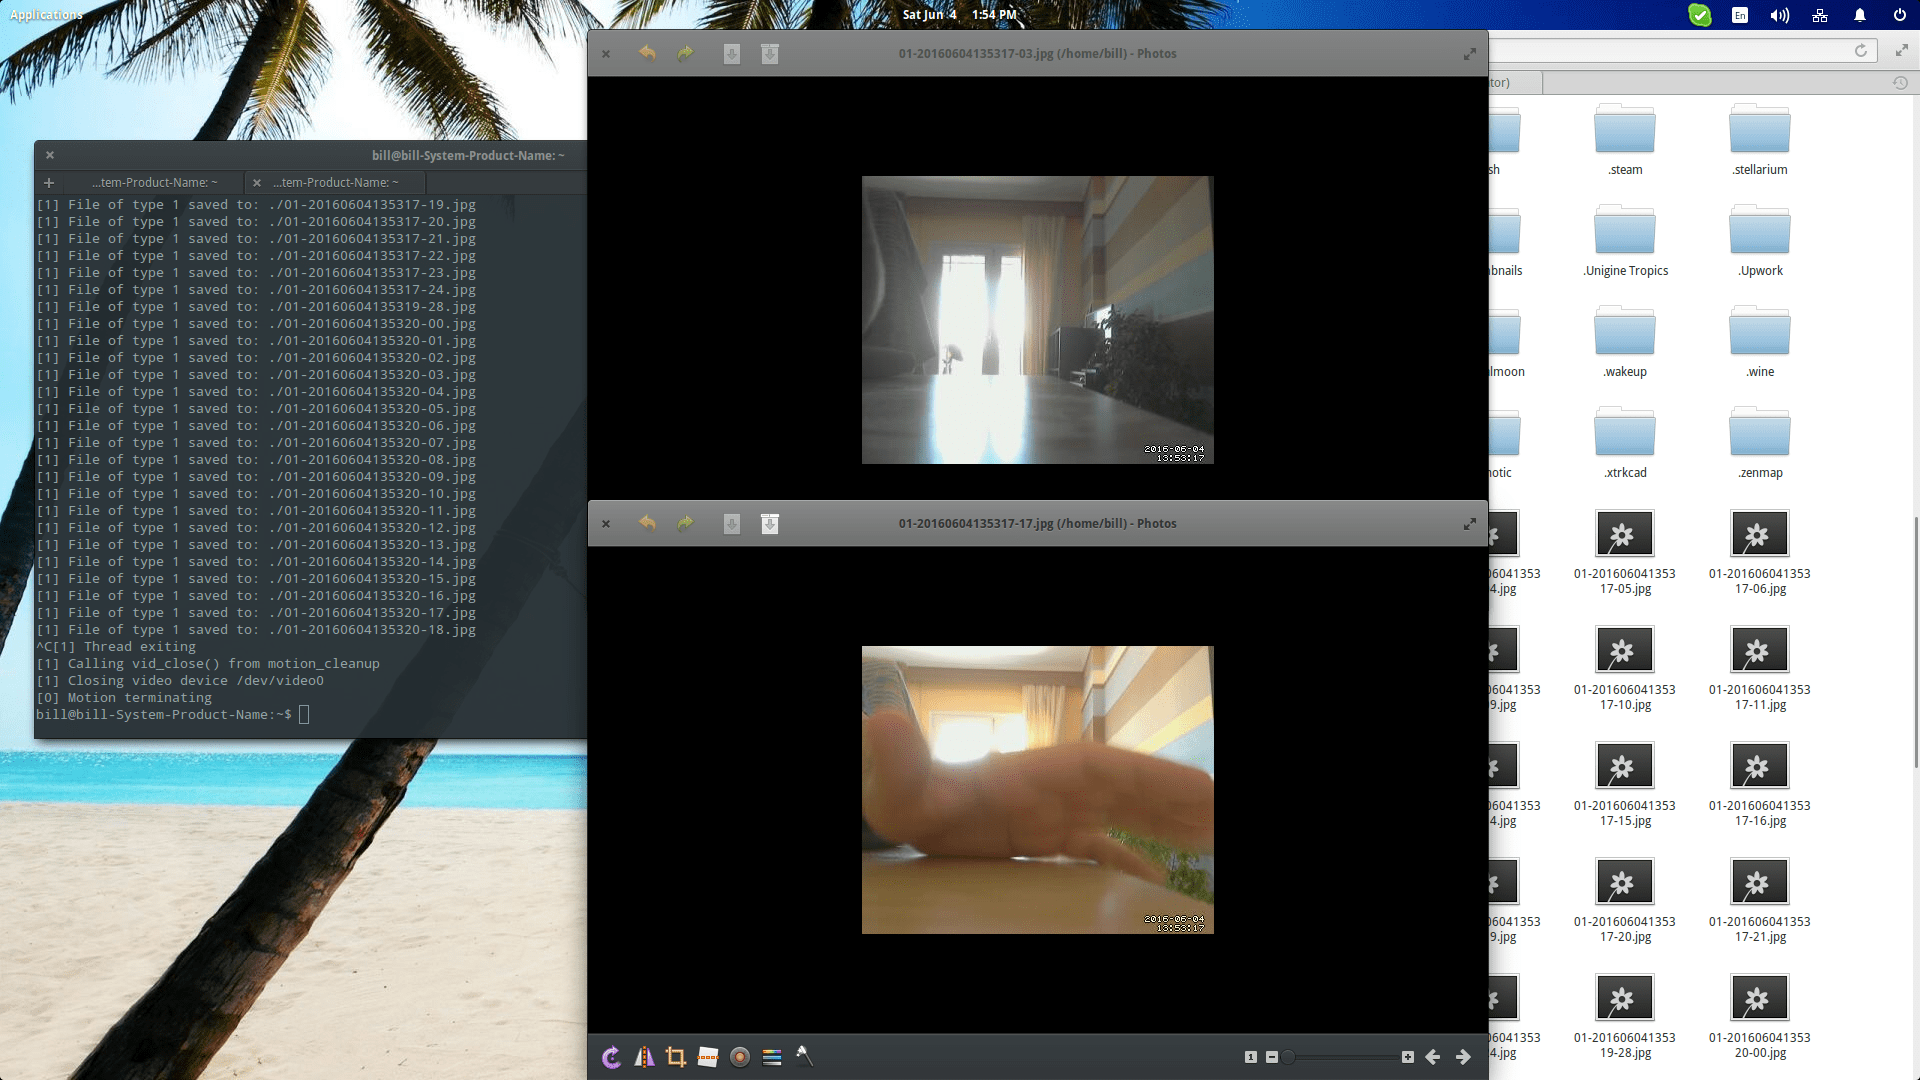Click the Rotate tool in Photos toolbar

click(612, 1057)
